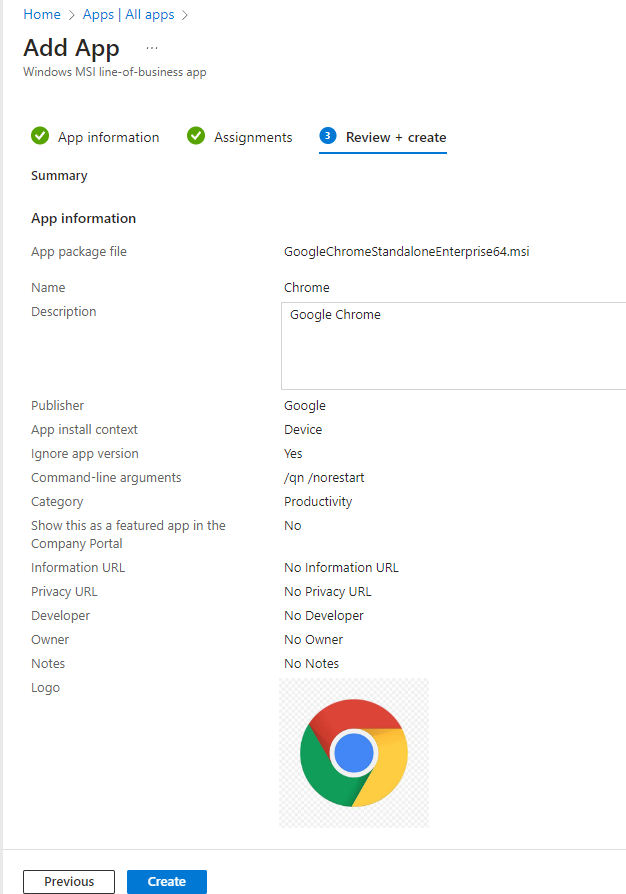The width and height of the screenshot is (626, 894).
Task: Switch to the App information tab
Action: [108, 137]
